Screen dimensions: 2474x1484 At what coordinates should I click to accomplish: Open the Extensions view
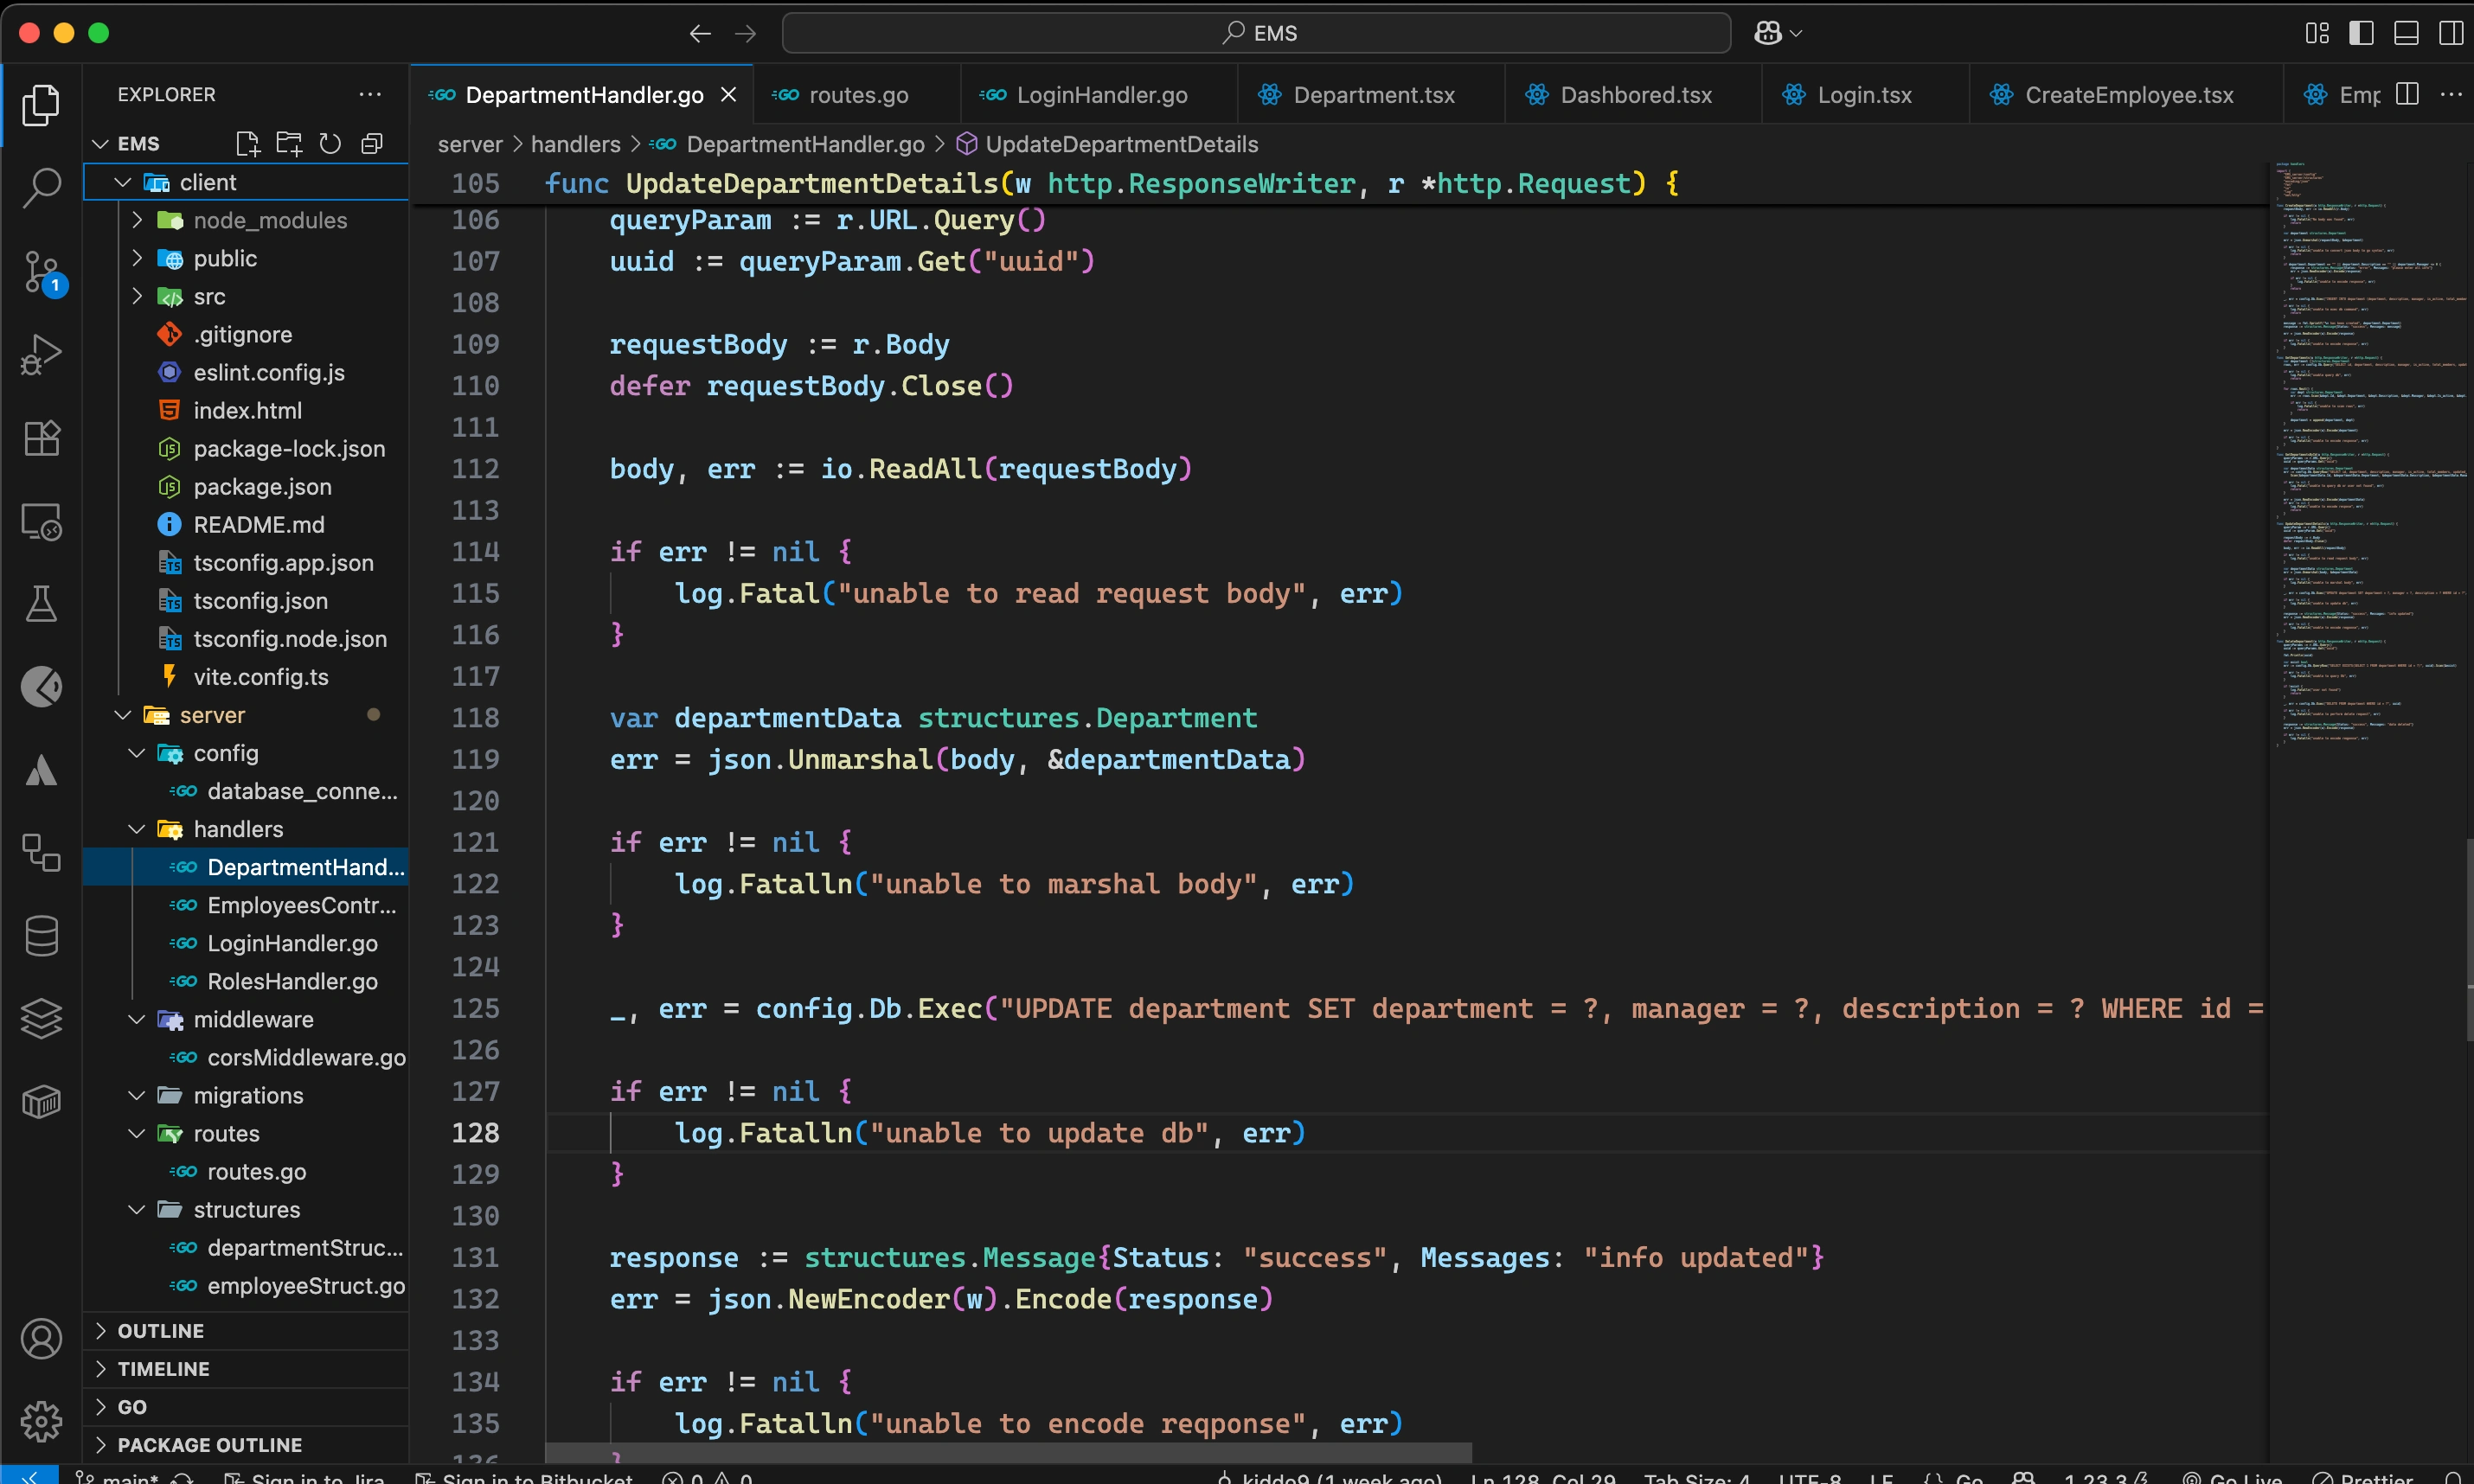[42, 438]
